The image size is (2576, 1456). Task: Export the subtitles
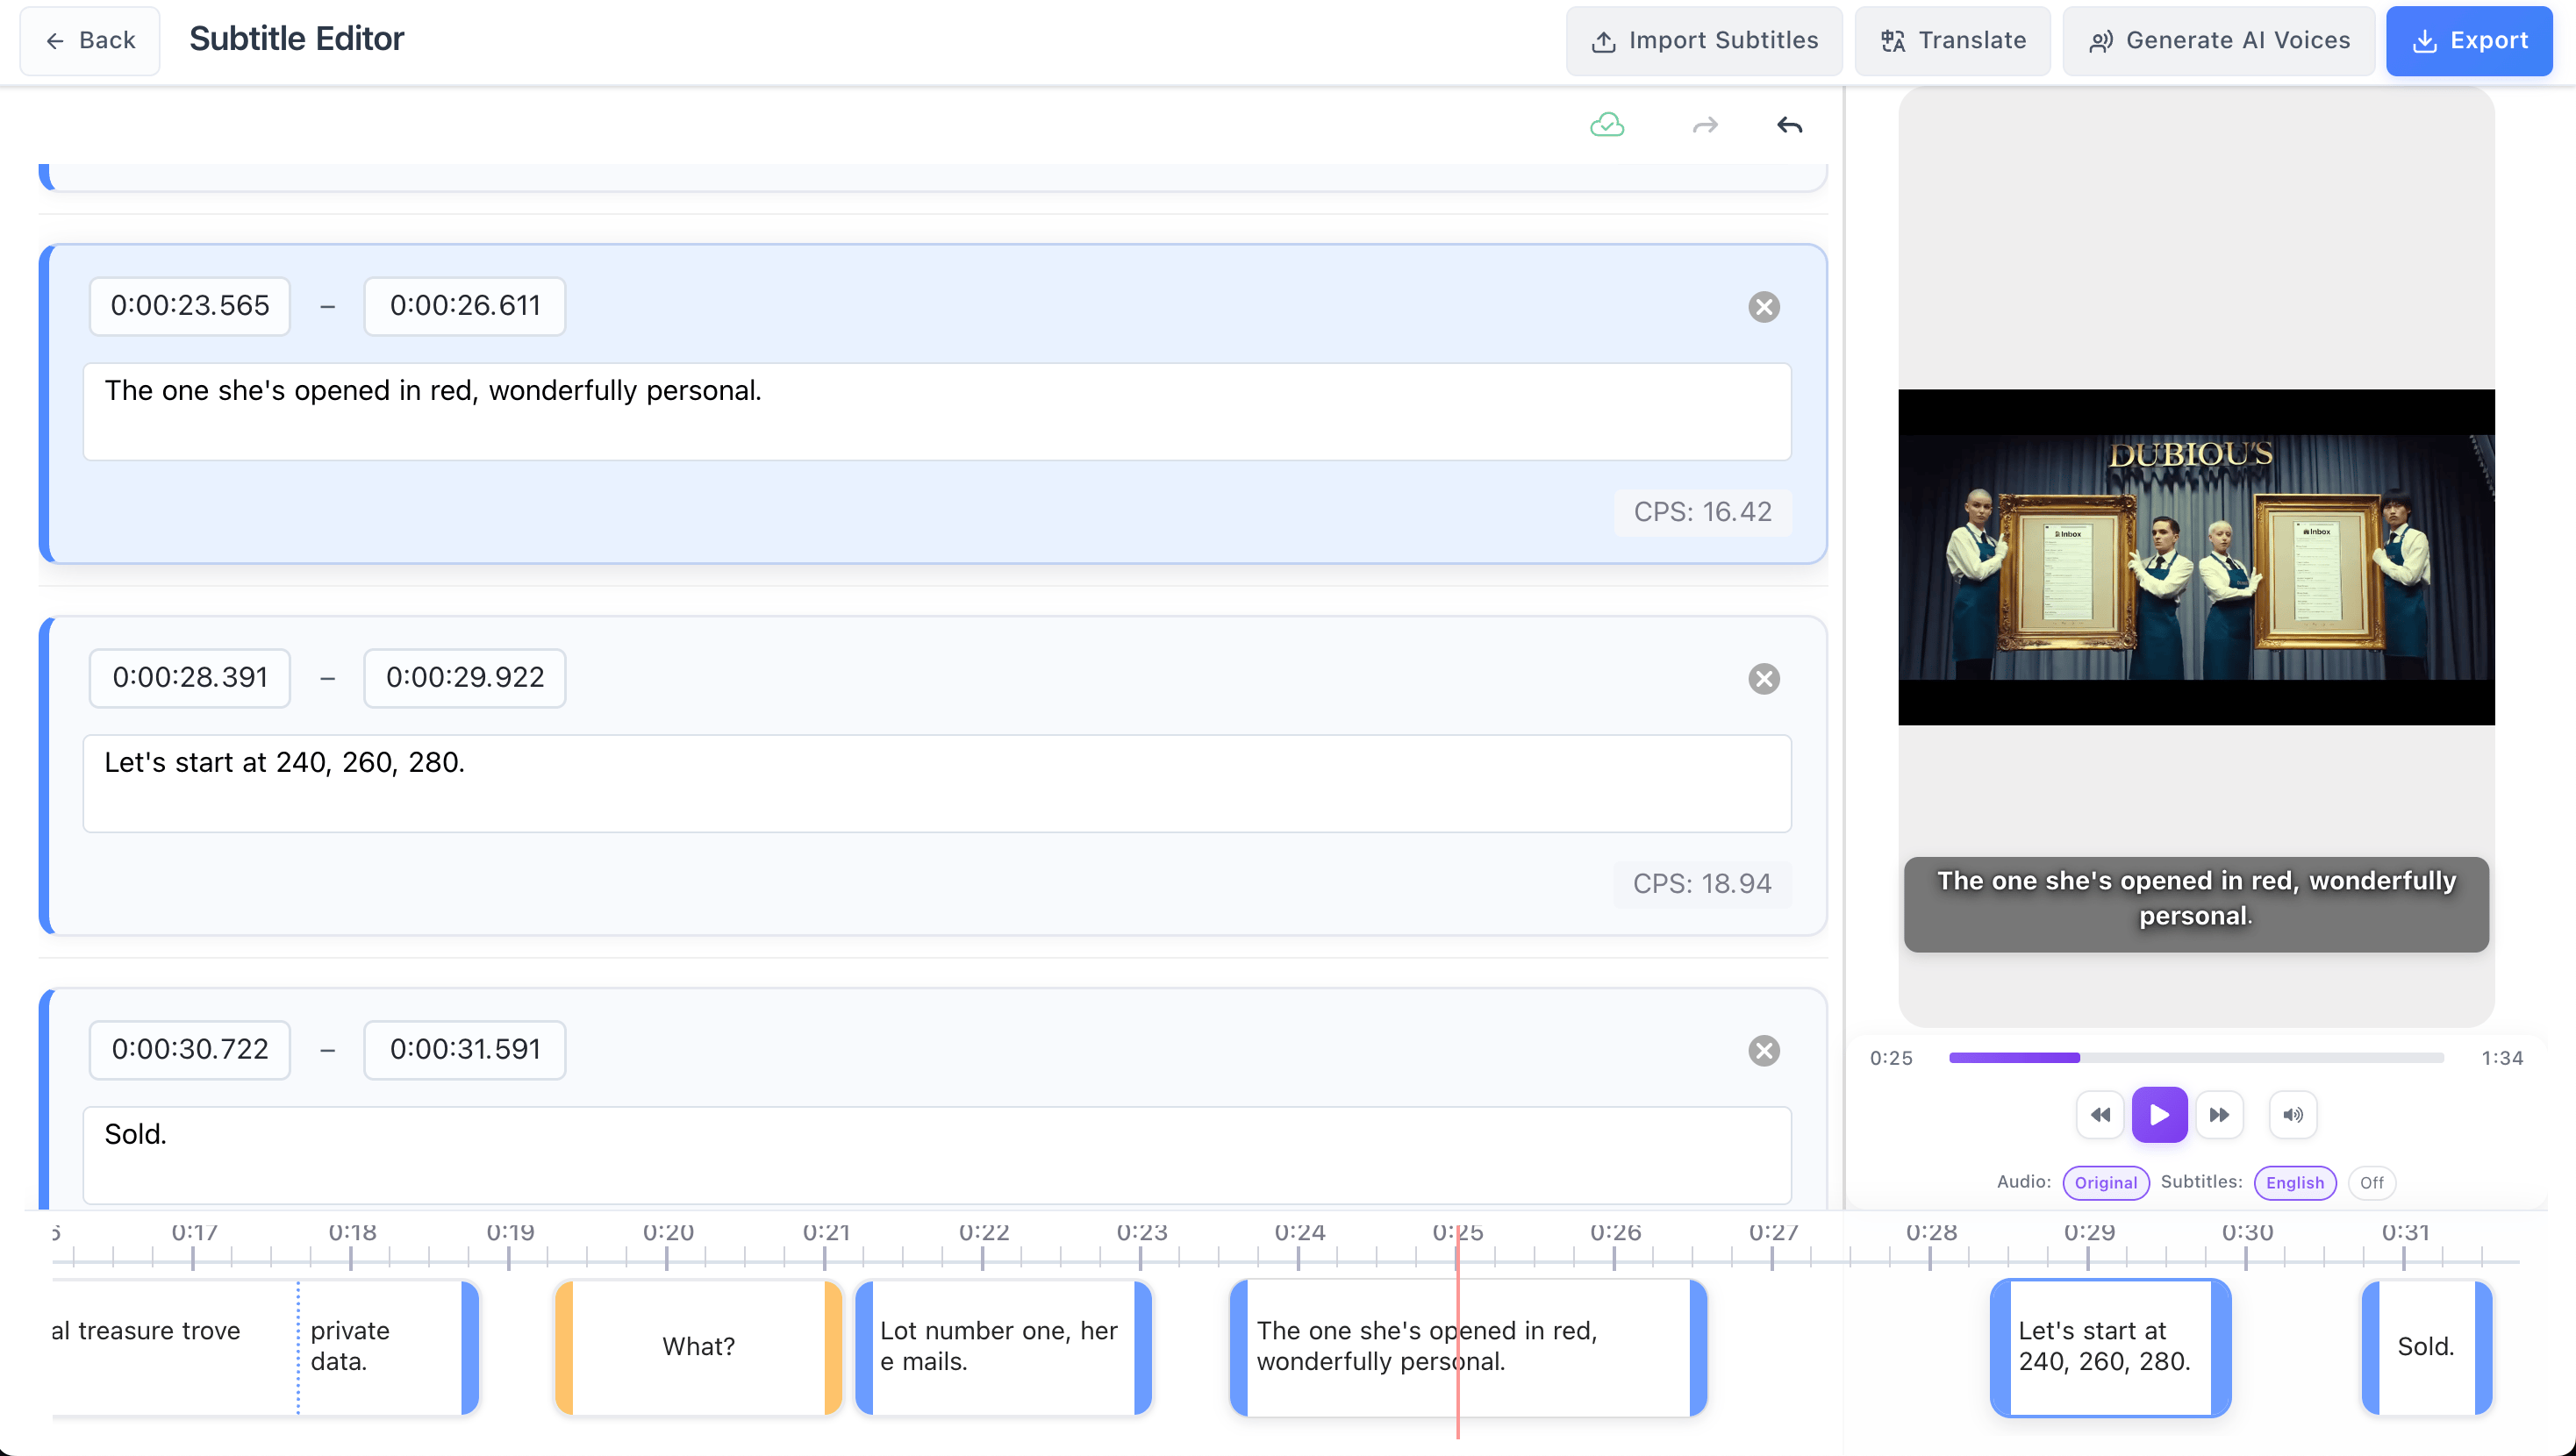tap(2469, 40)
